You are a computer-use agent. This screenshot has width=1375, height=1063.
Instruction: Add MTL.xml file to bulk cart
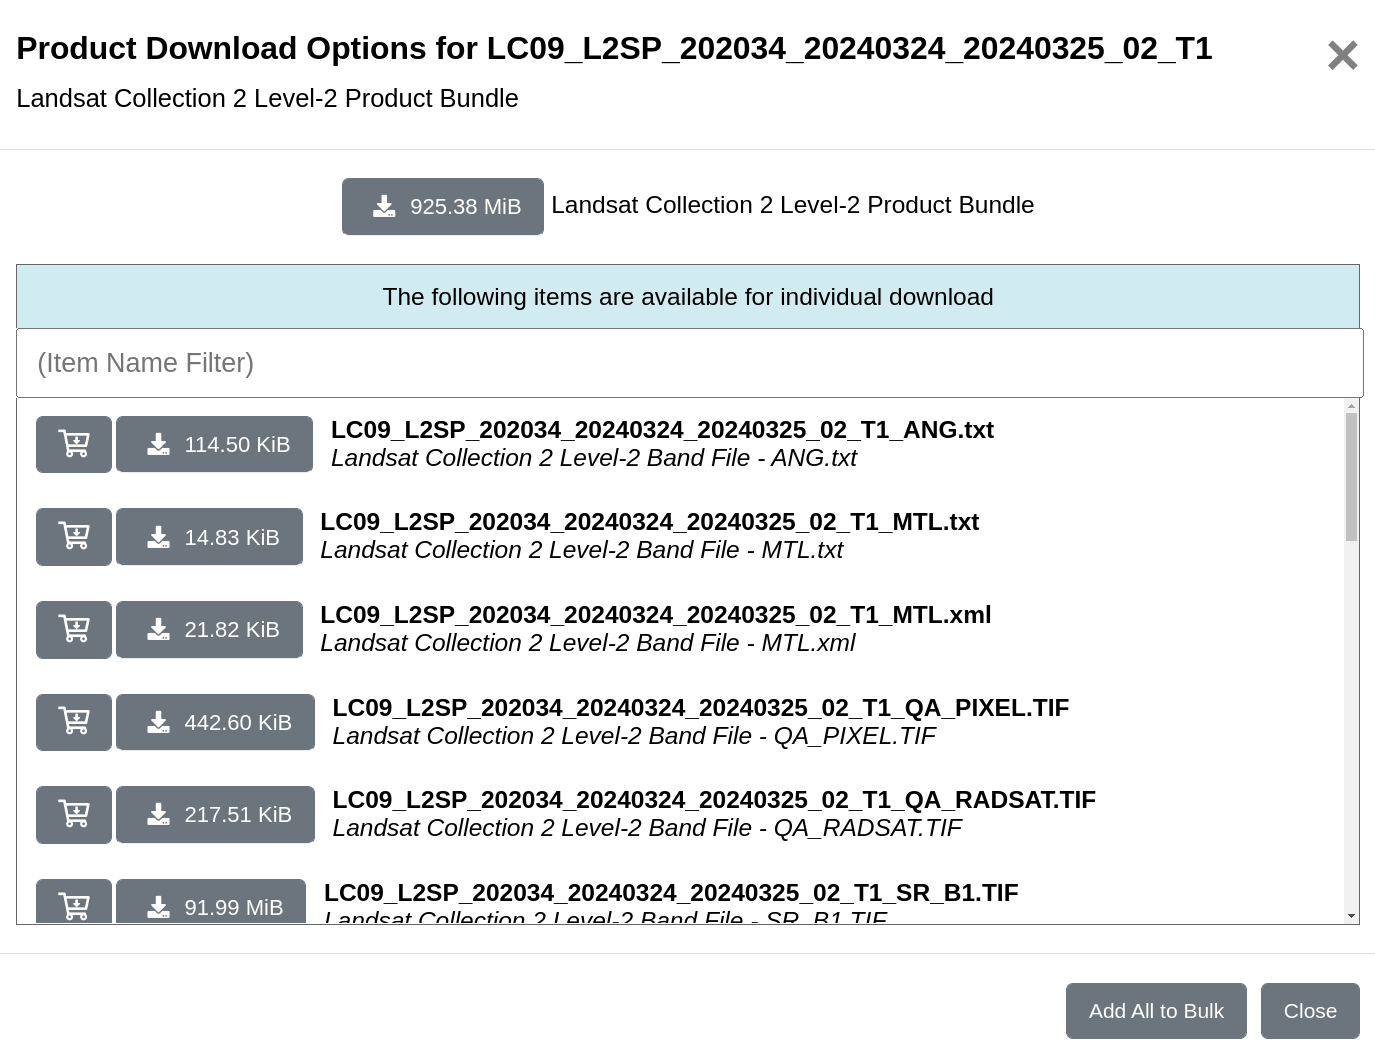[x=74, y=629]
